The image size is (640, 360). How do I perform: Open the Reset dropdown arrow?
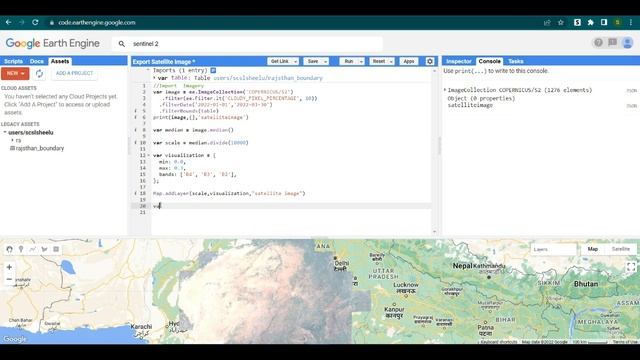click(x=391, y=61)
